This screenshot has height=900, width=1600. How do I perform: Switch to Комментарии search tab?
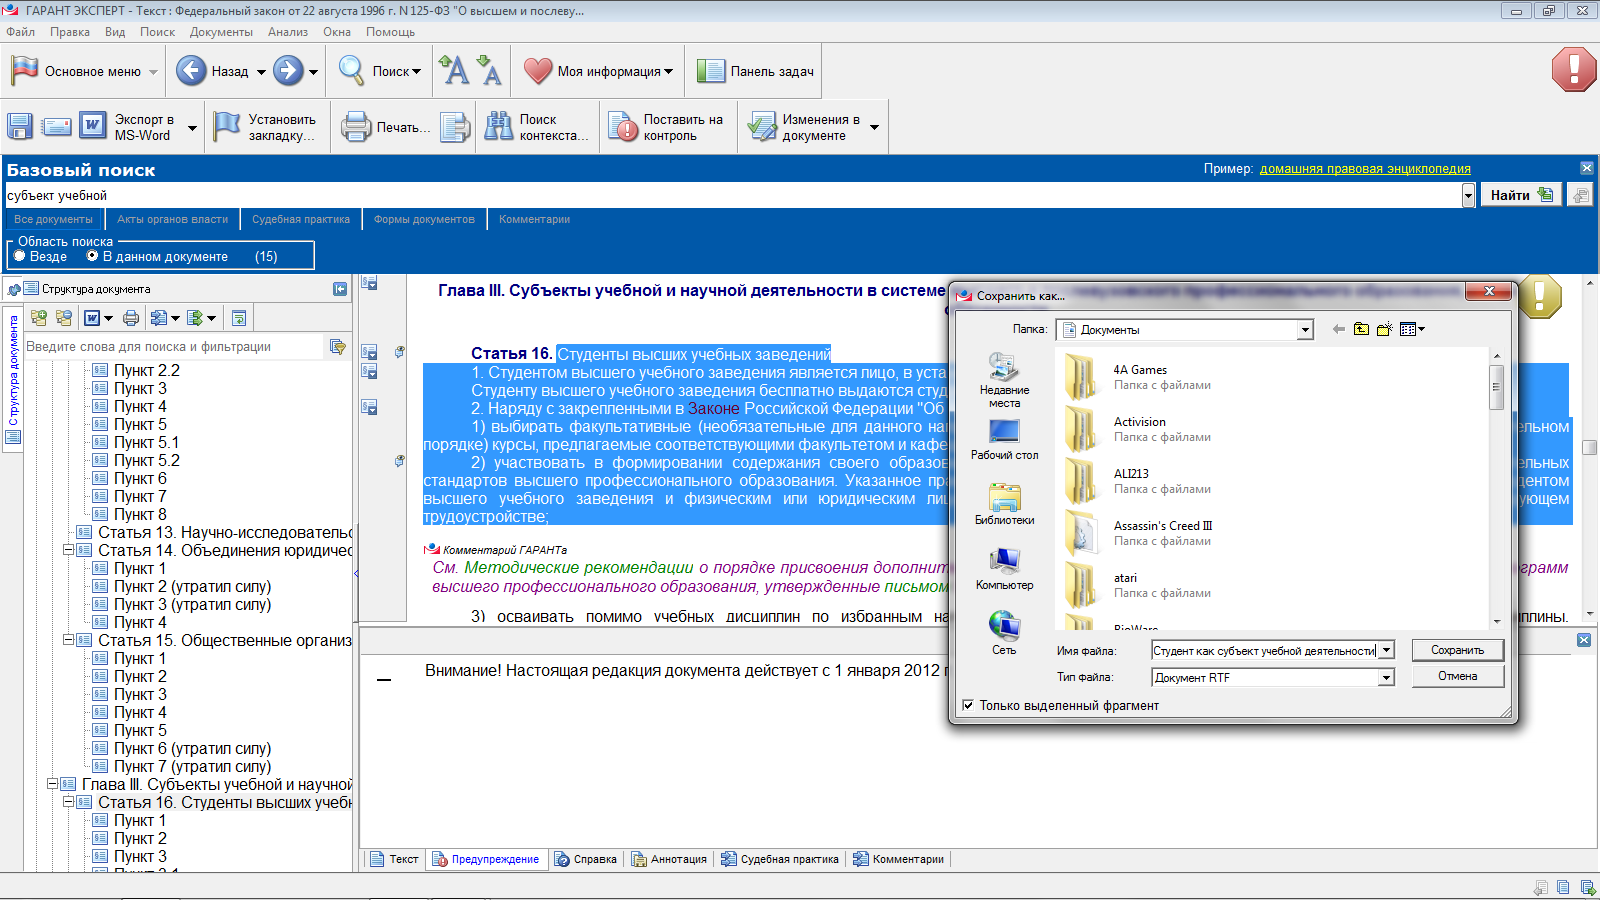(534, 219)
